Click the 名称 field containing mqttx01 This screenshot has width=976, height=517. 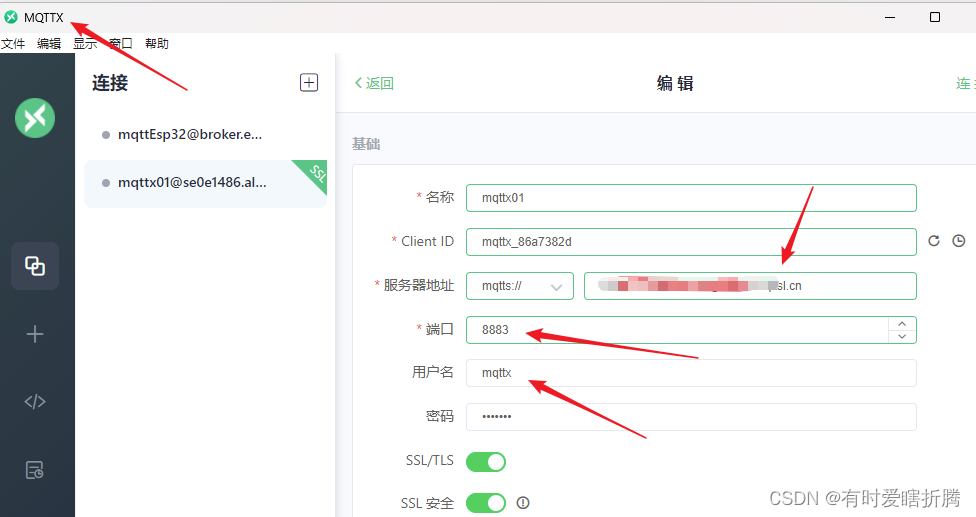tap(691, 198)
